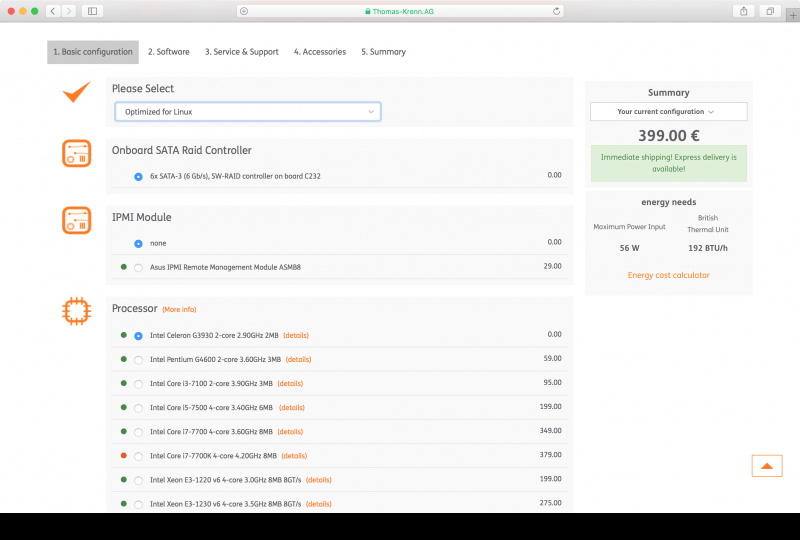Click the lock icon in address bar

367,11
